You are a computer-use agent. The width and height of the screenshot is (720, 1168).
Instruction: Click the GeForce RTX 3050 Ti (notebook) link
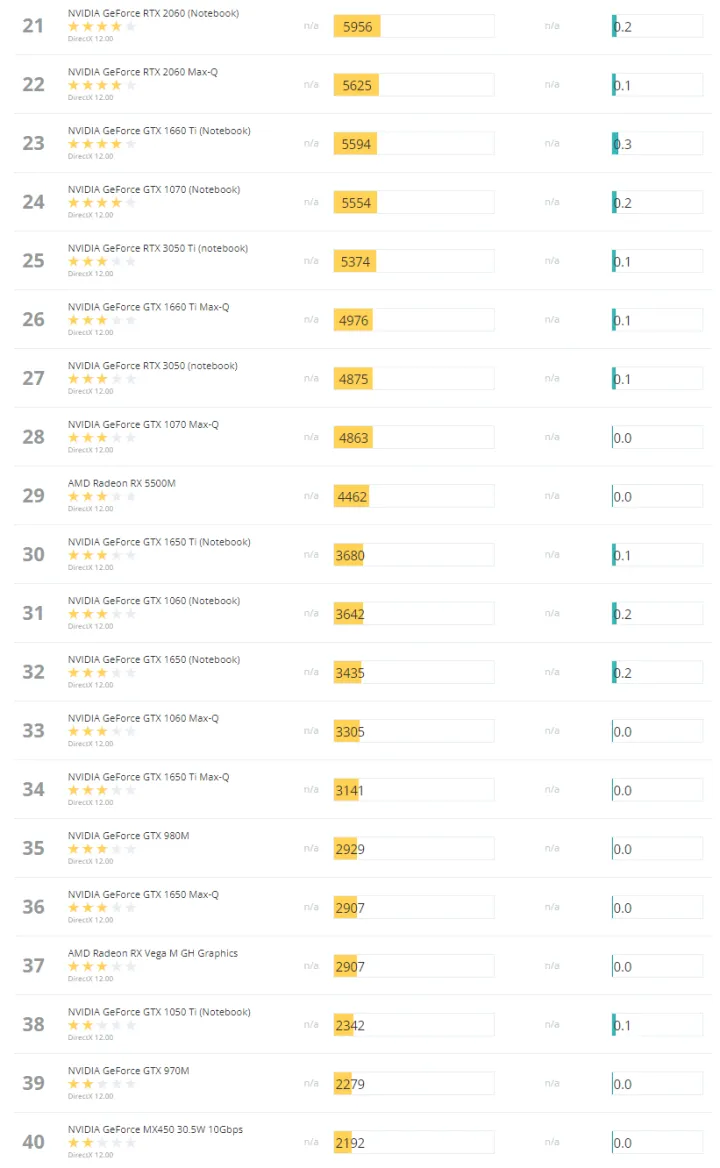(x=158, y=248)
